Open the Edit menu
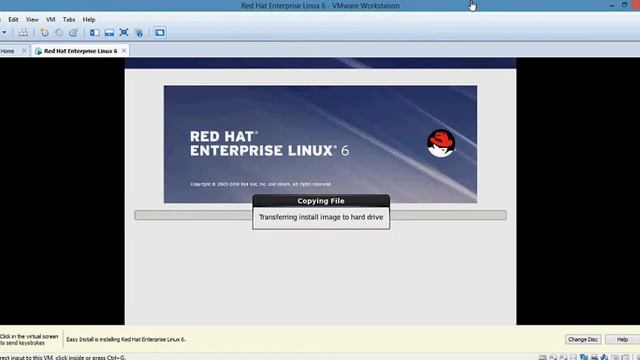Screen dimensions: 640x360 13,20
